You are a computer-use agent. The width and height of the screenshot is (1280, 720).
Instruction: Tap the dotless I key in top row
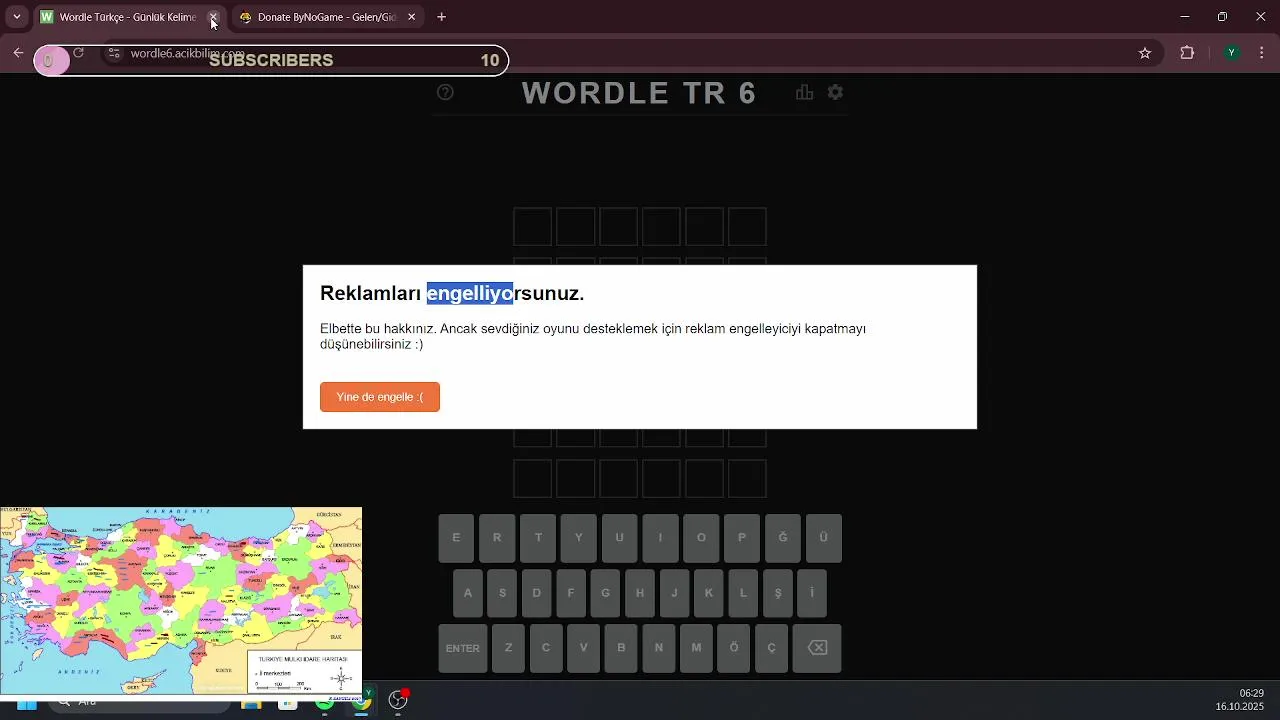click(x=660, y=538)
